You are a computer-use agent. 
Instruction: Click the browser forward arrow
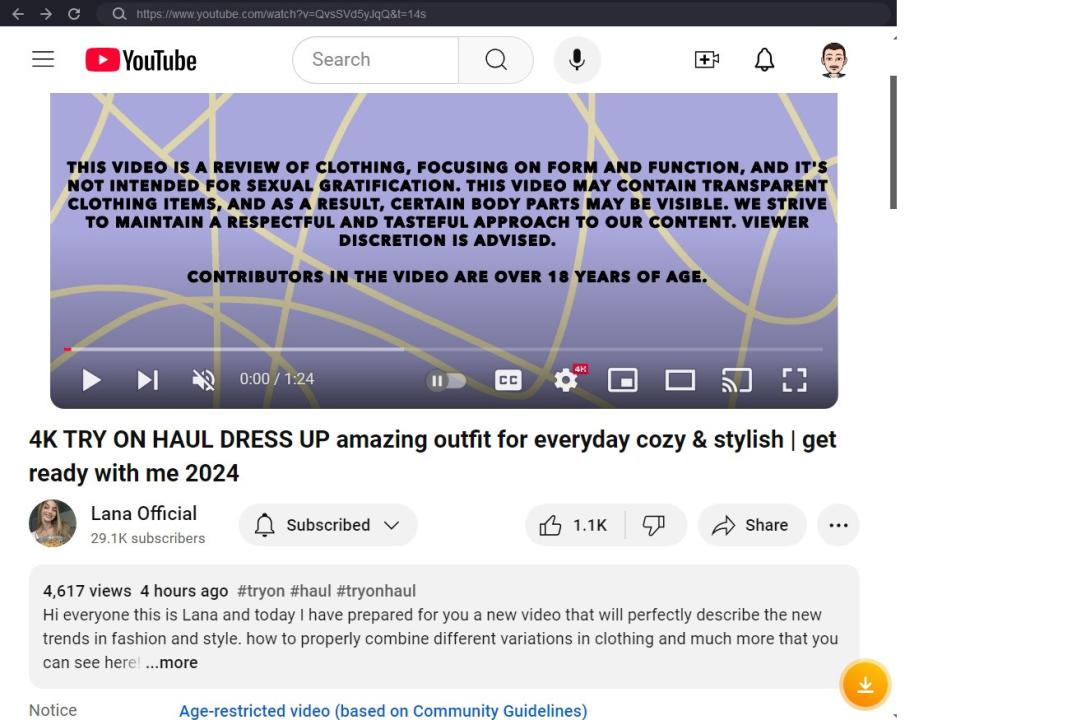pyautogui.click(x=46, y=14)
